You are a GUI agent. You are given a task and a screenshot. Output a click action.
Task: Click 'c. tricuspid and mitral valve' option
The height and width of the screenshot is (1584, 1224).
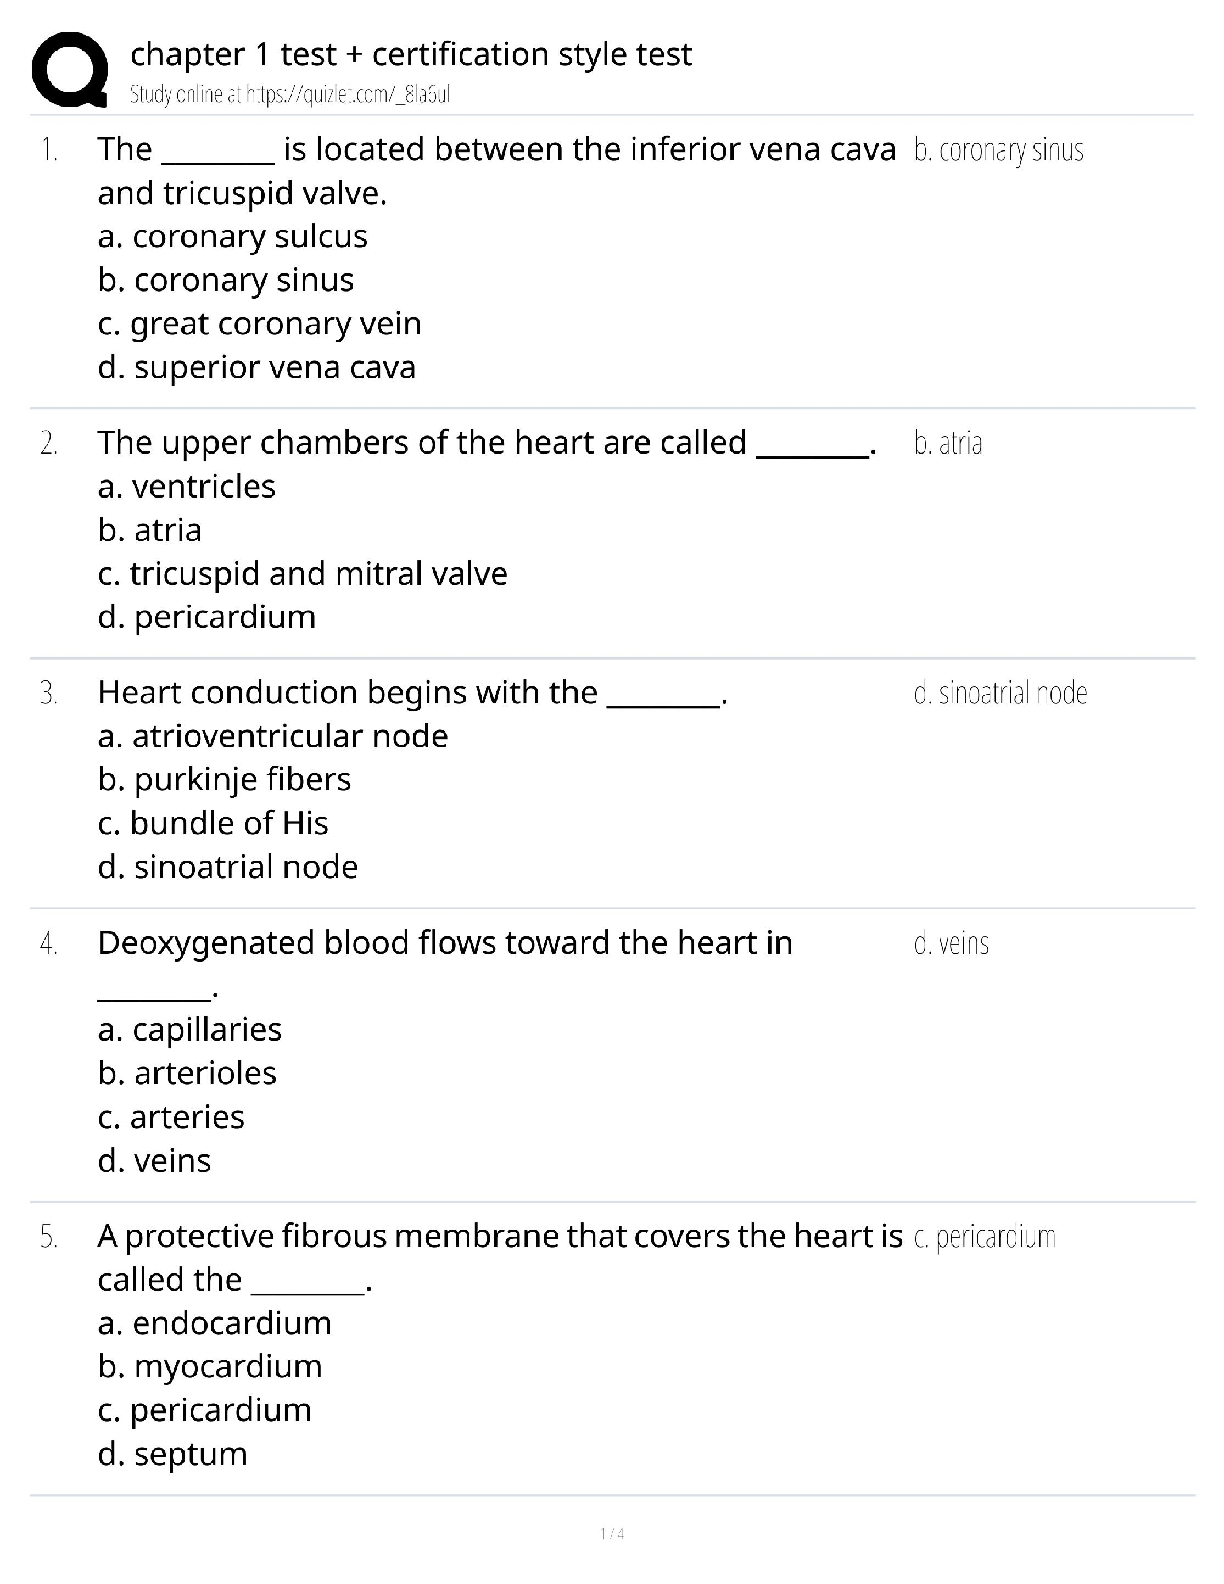click(x=303, y=574)
